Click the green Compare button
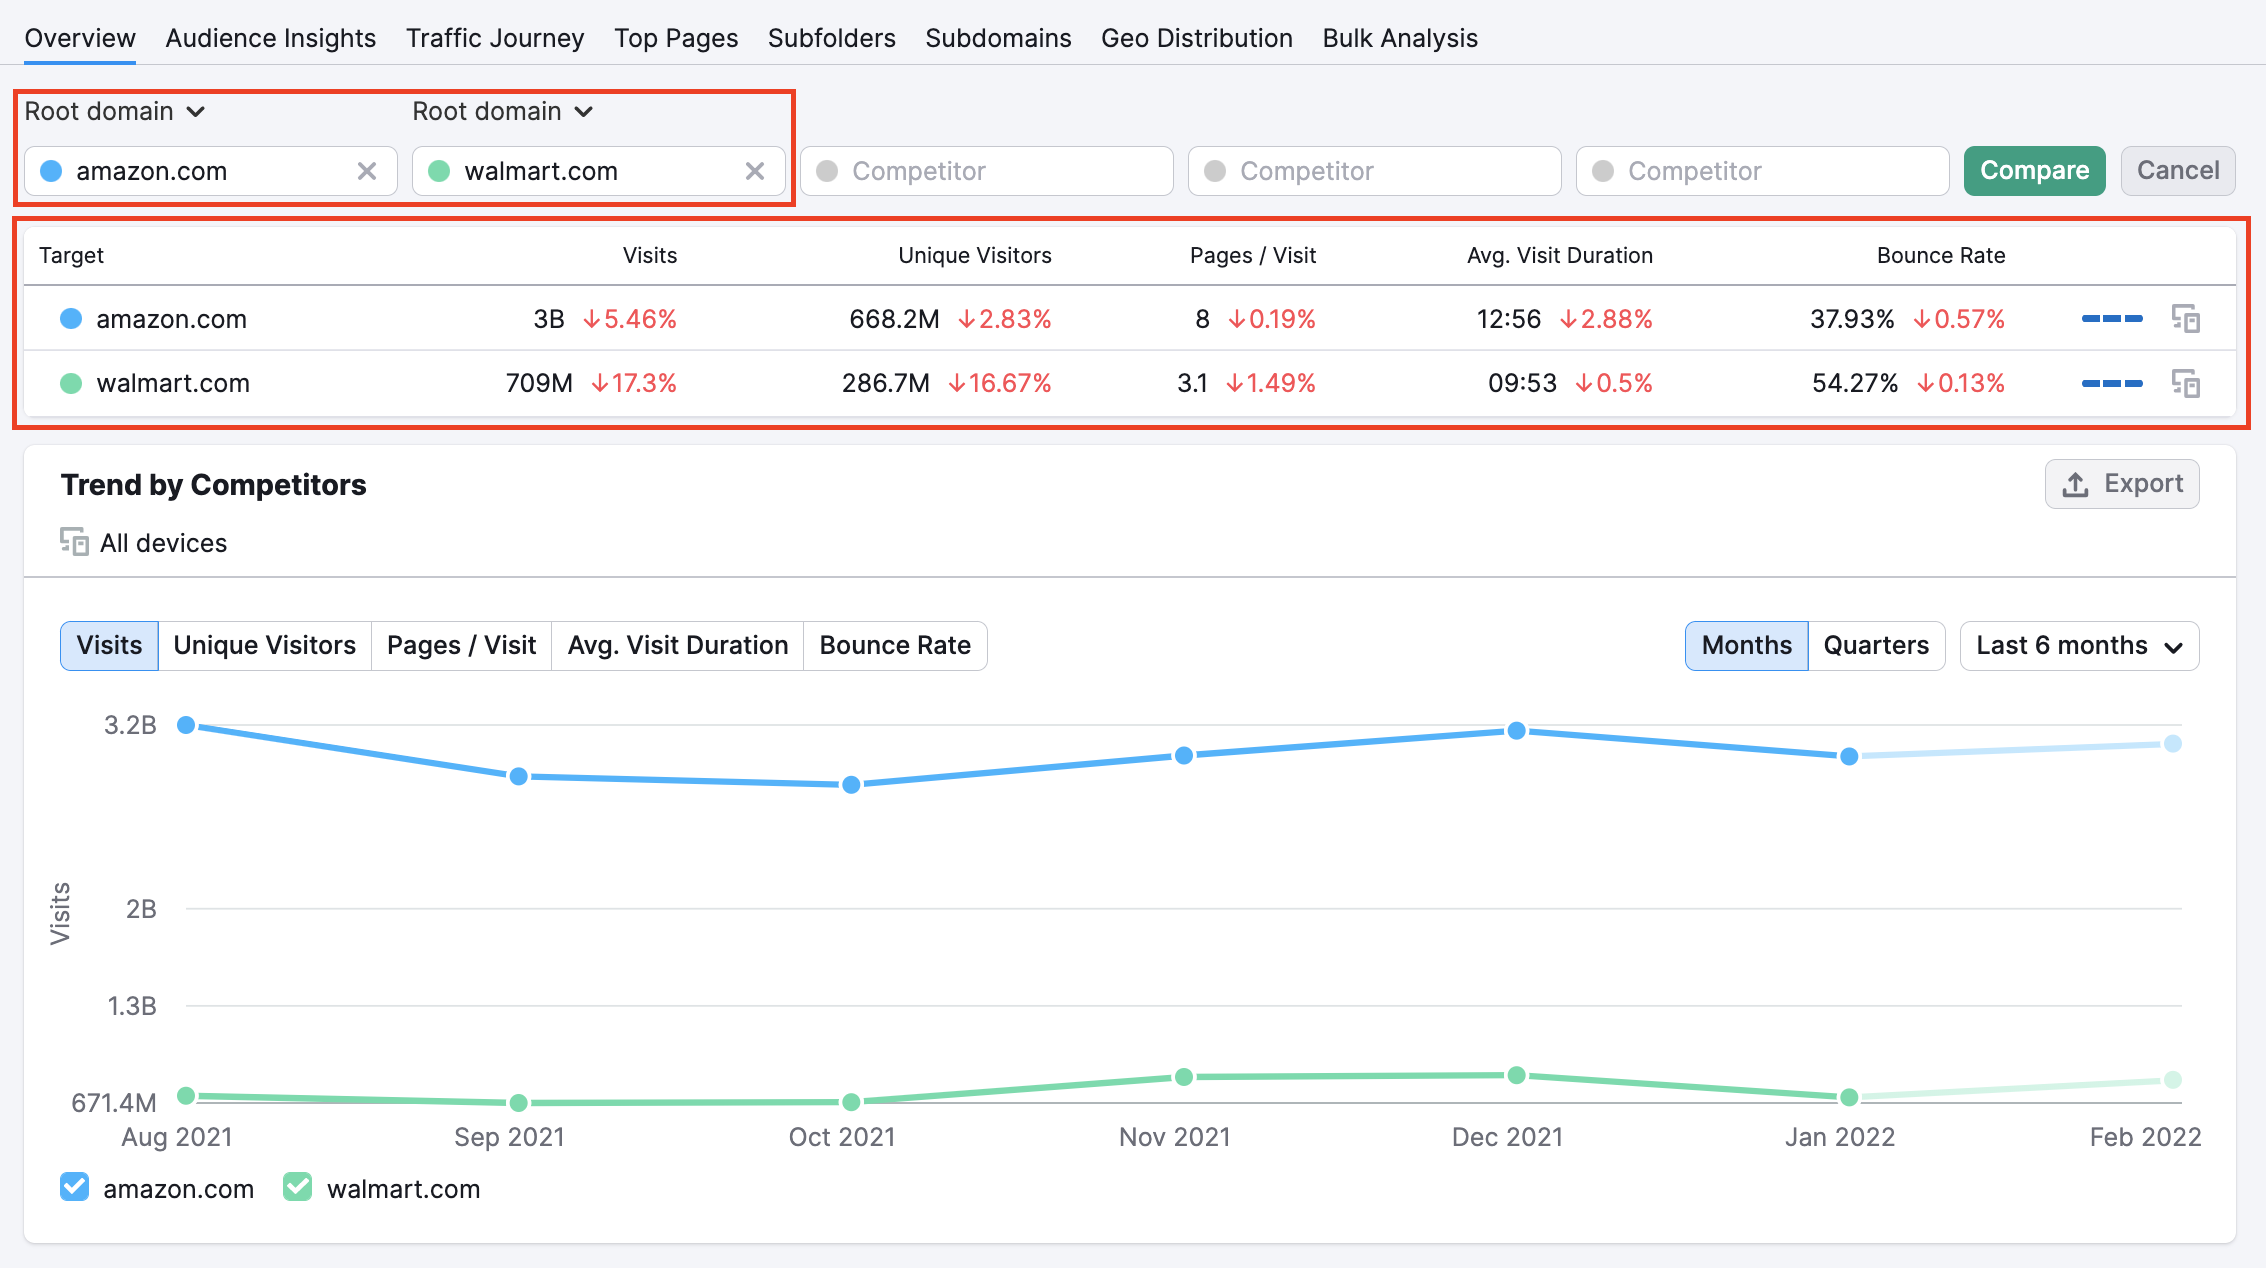 click(x=2034, y=171)
